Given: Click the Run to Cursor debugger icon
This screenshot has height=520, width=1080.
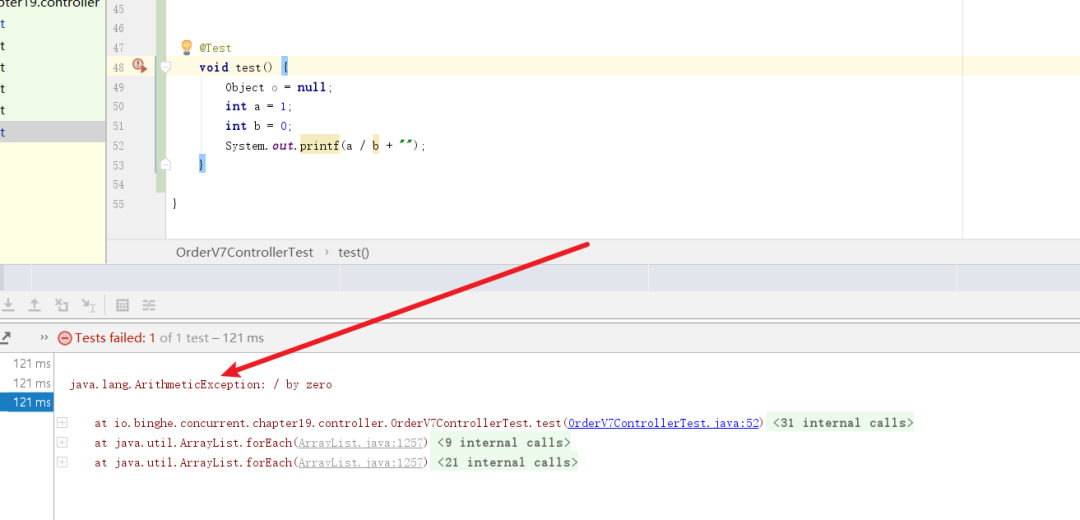Looking at the screenshot, I should (x=88, y=305).
